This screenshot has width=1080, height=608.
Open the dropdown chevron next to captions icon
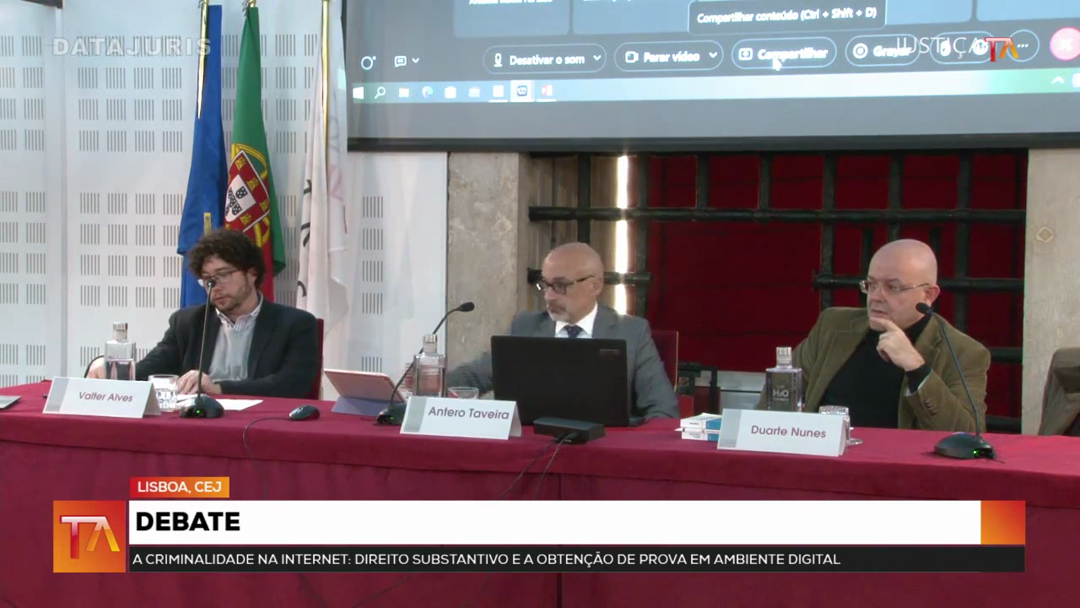[416, 62]
